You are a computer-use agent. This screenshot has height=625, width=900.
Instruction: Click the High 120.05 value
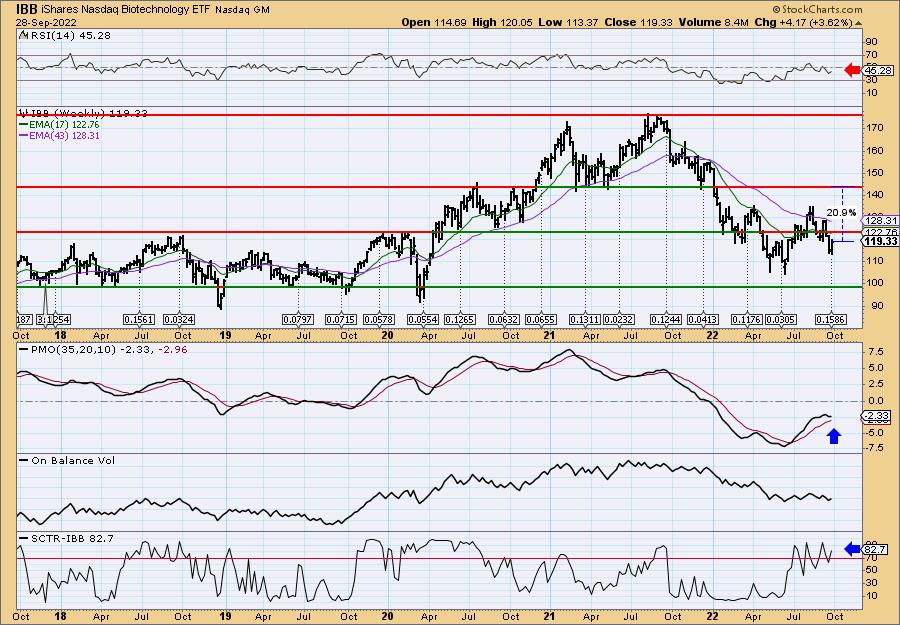[x=502, y=22]
